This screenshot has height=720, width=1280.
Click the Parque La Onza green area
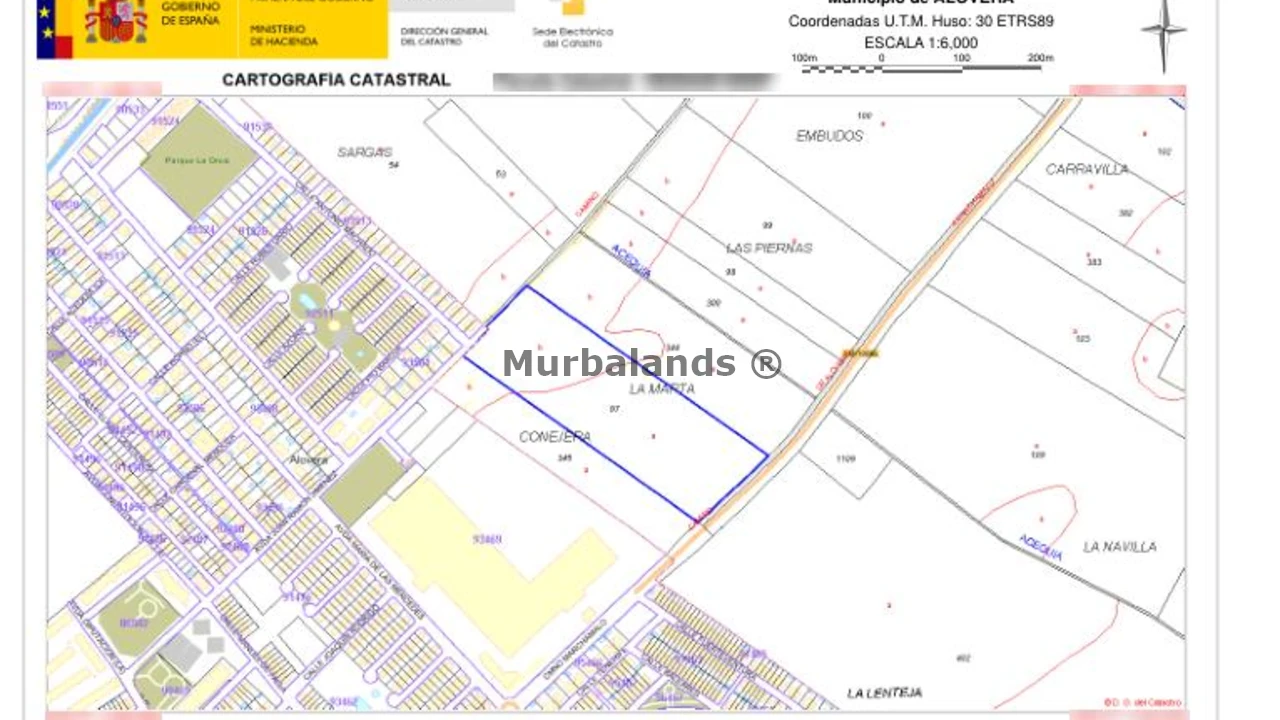point(198,162)
